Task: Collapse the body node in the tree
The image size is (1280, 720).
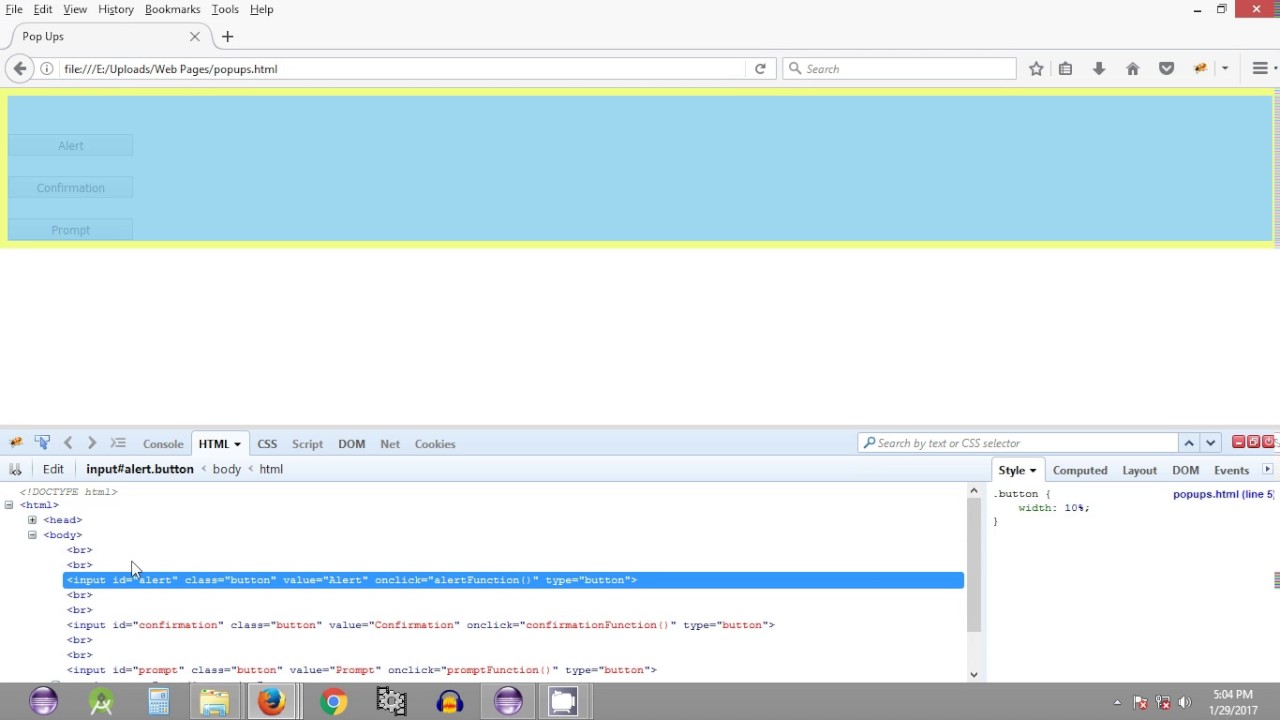Action: coord(32,535)
